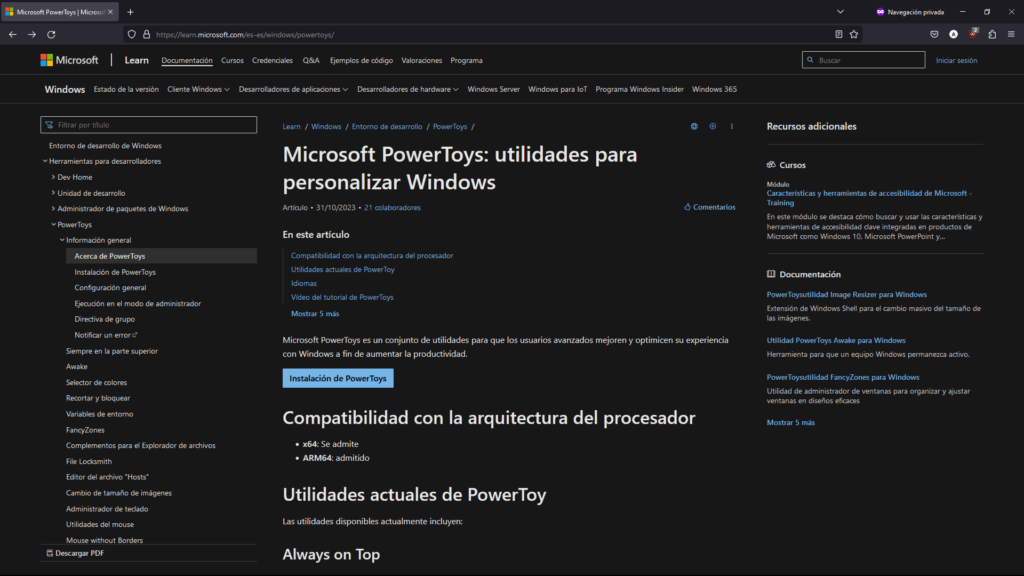Click Iniciar sesión

956,60
